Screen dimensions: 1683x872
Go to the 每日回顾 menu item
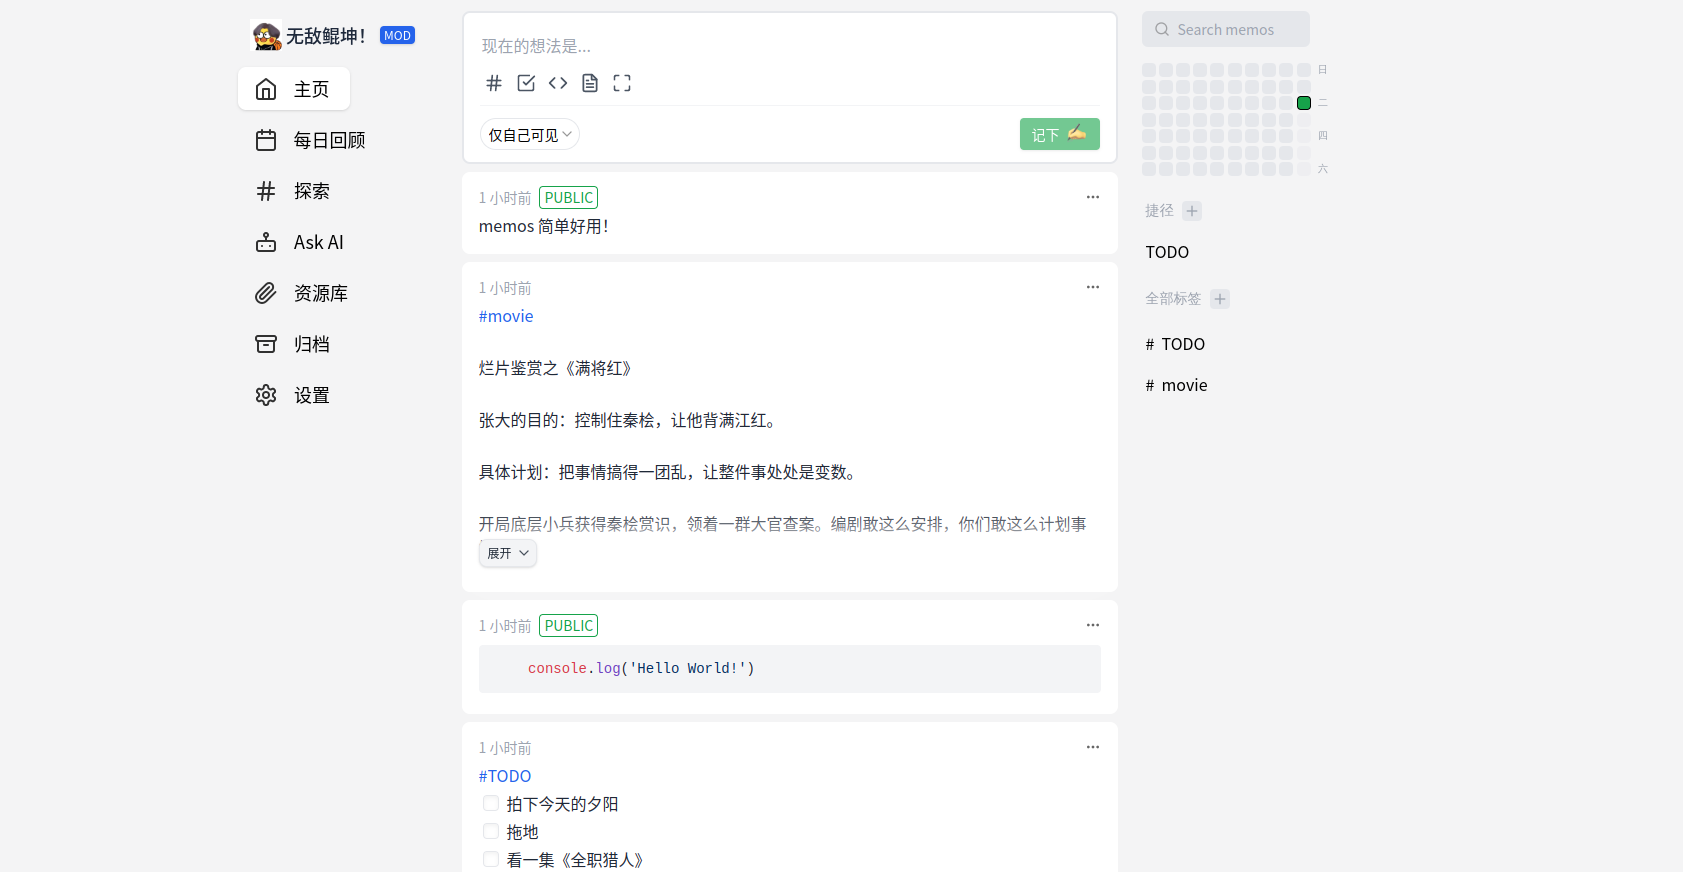[311, 140]
